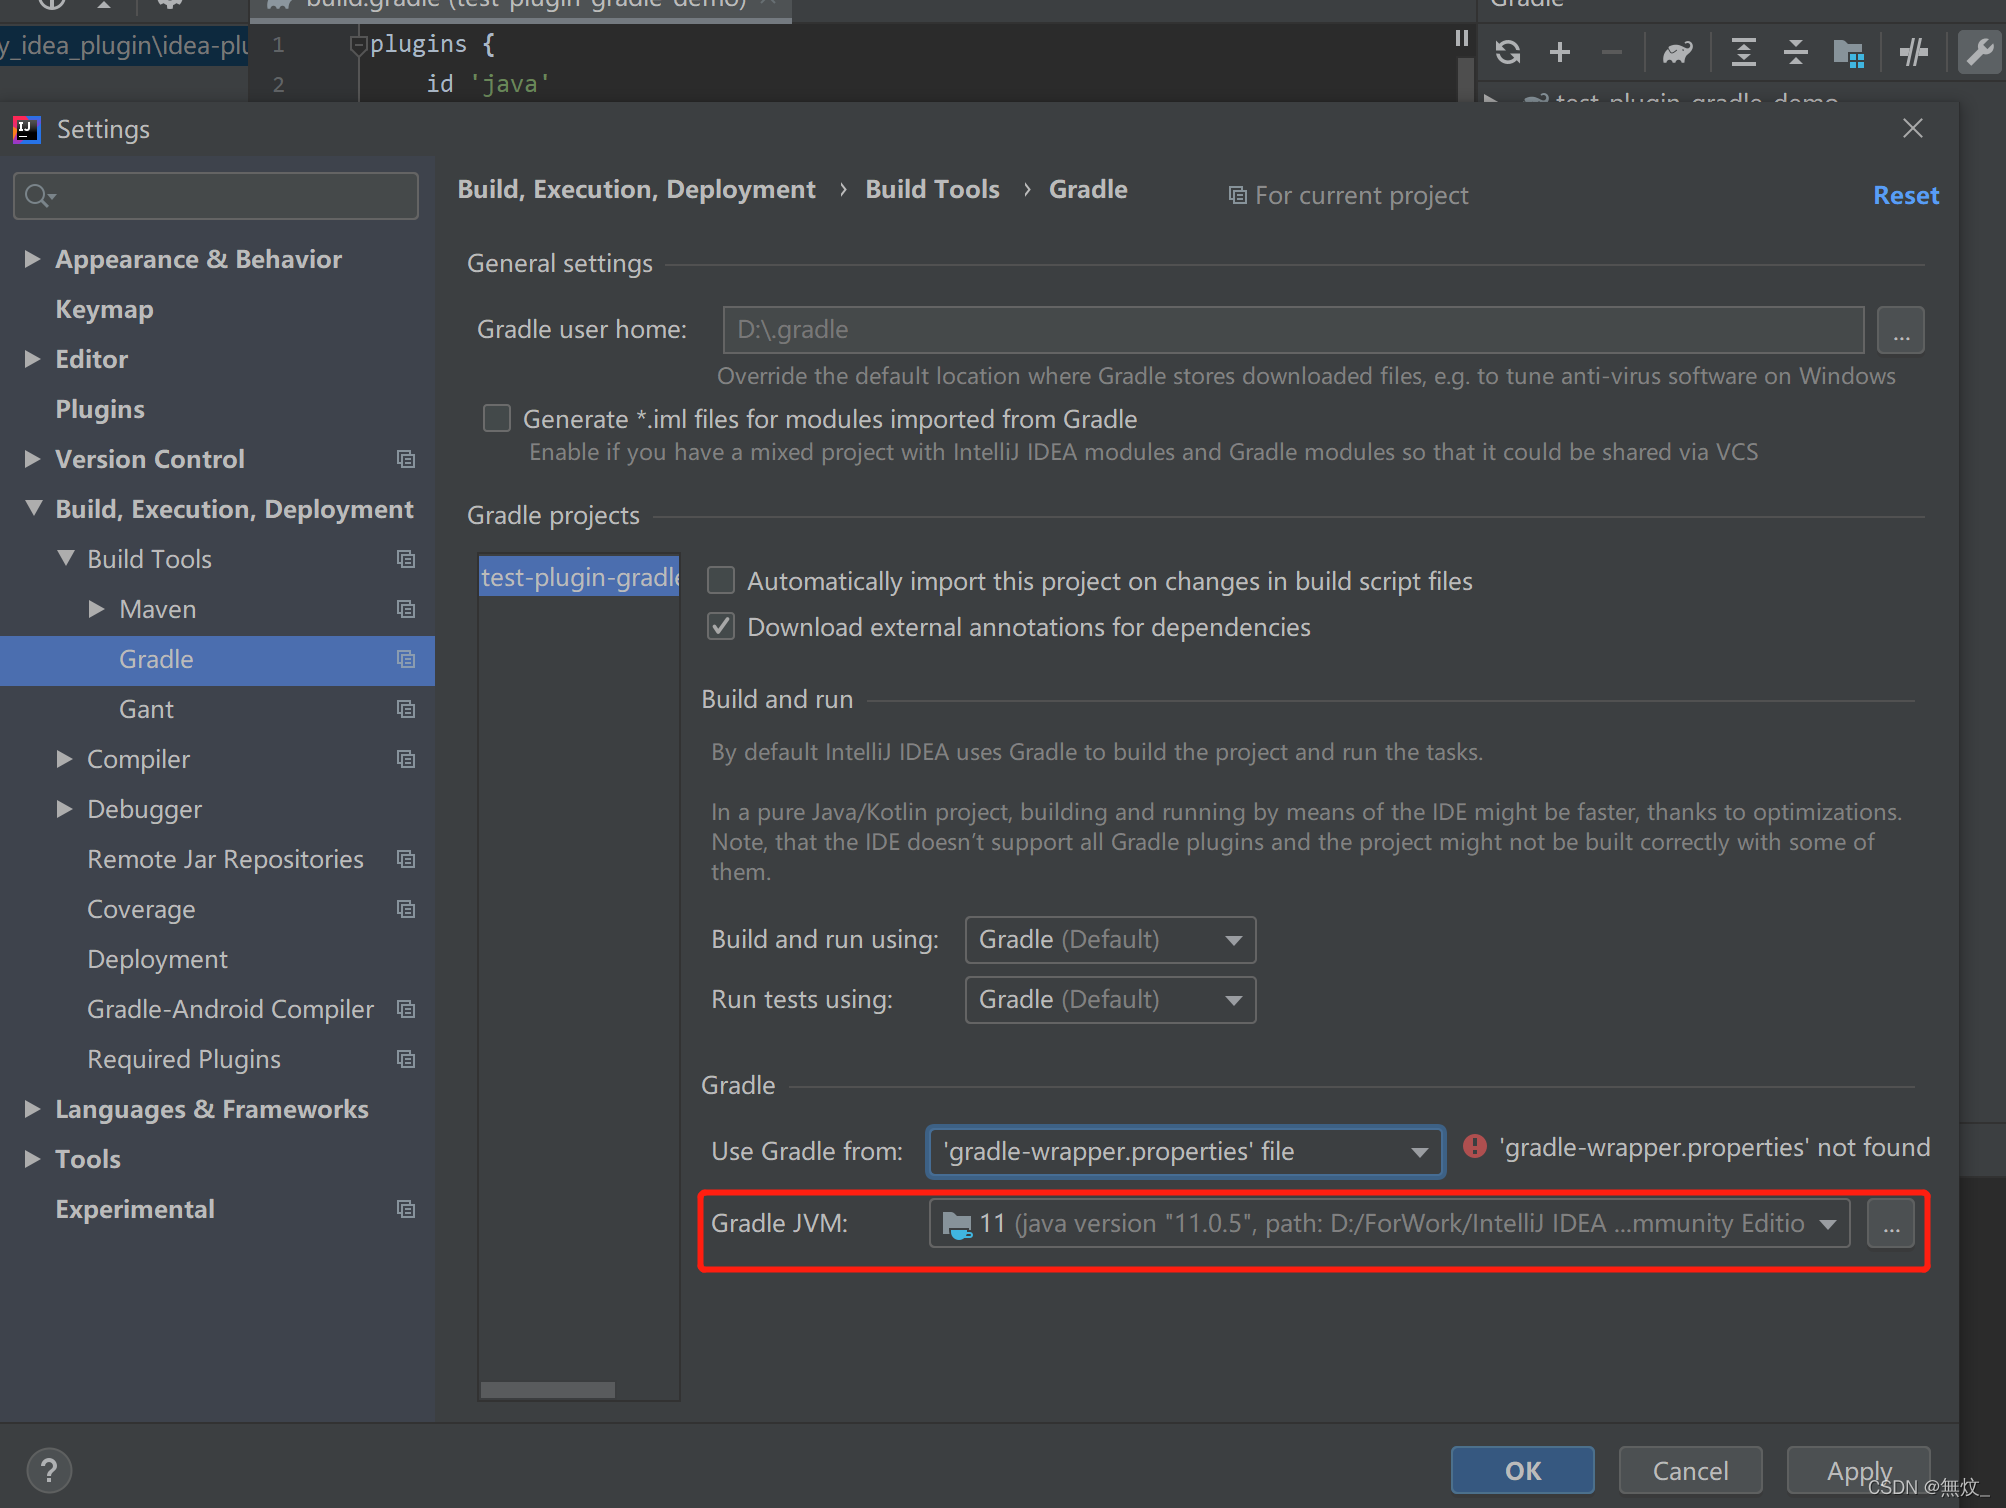Check Automatically import this project option
This screenshot has height=1508, width=2006.
click(721, 580)
